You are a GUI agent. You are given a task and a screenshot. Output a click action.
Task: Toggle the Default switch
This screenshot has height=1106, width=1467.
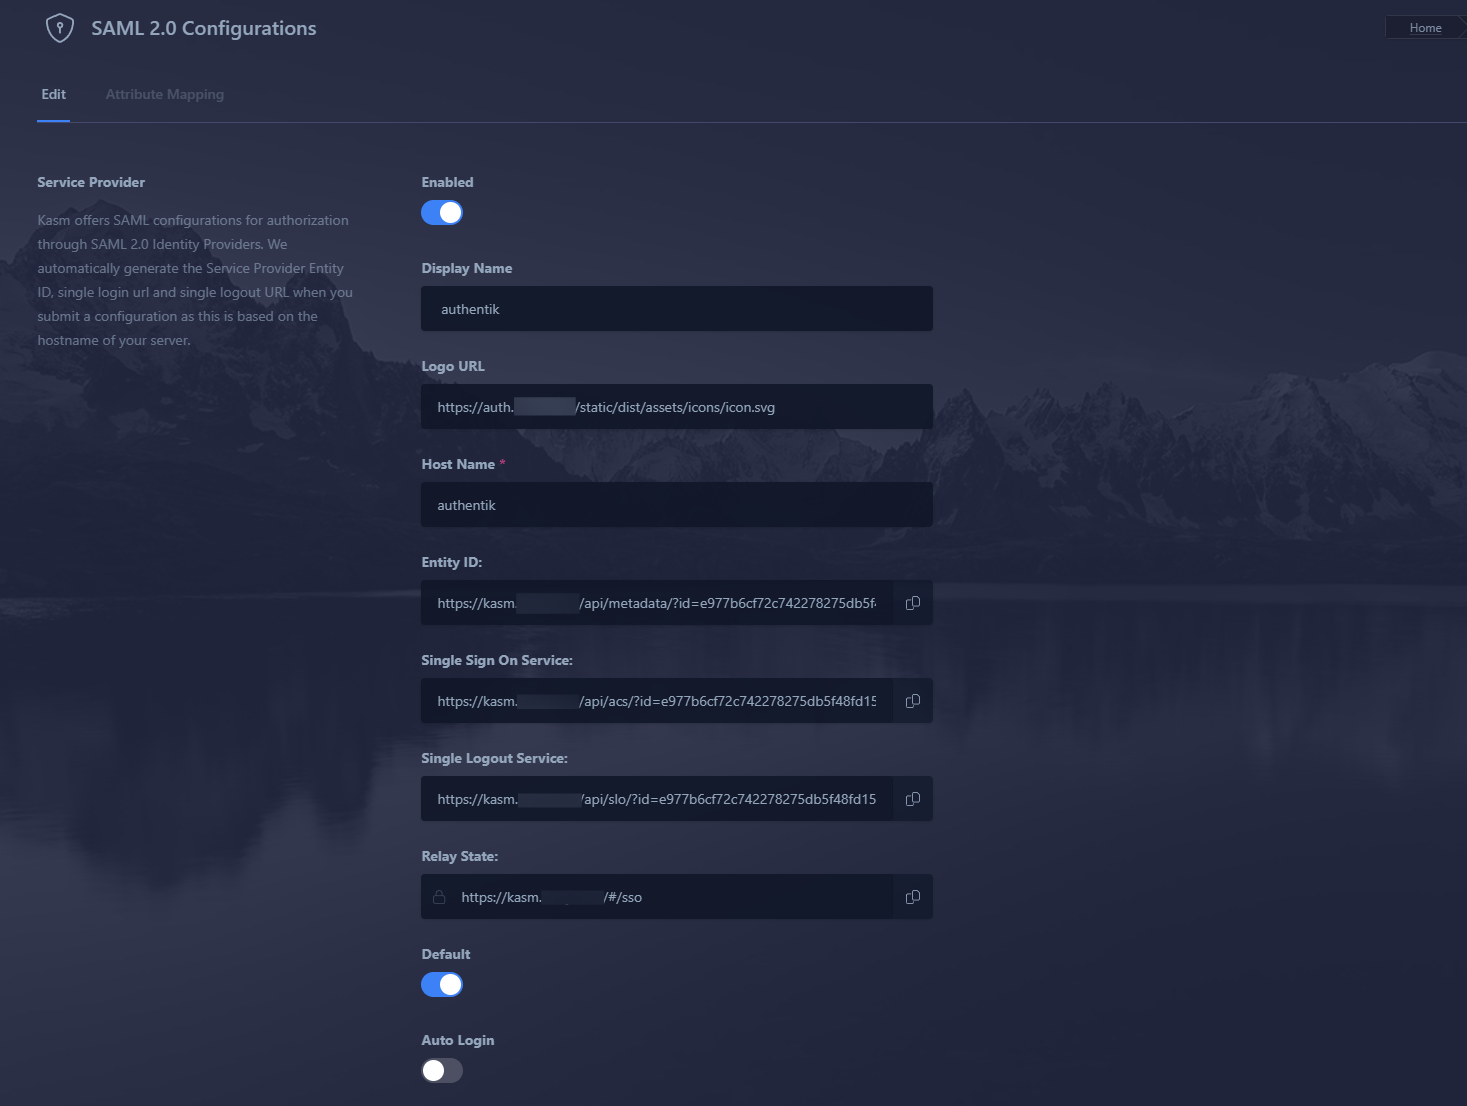click(442, 984)
